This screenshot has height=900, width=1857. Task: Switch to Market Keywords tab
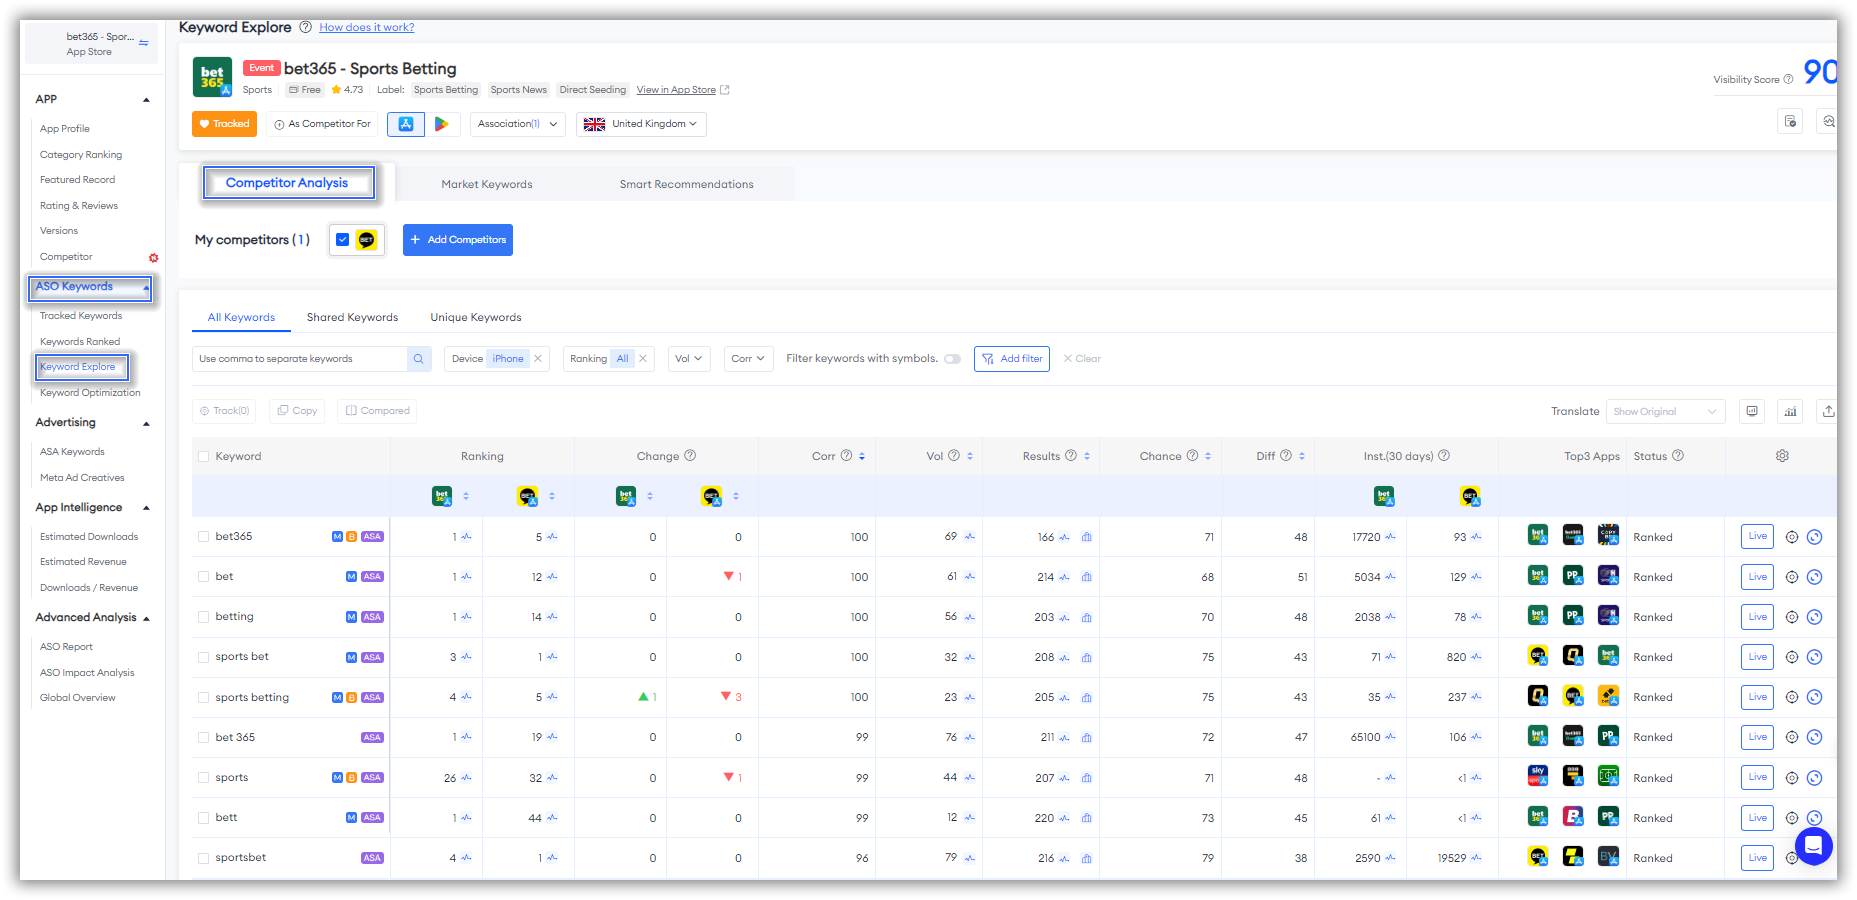click(487, 184)
